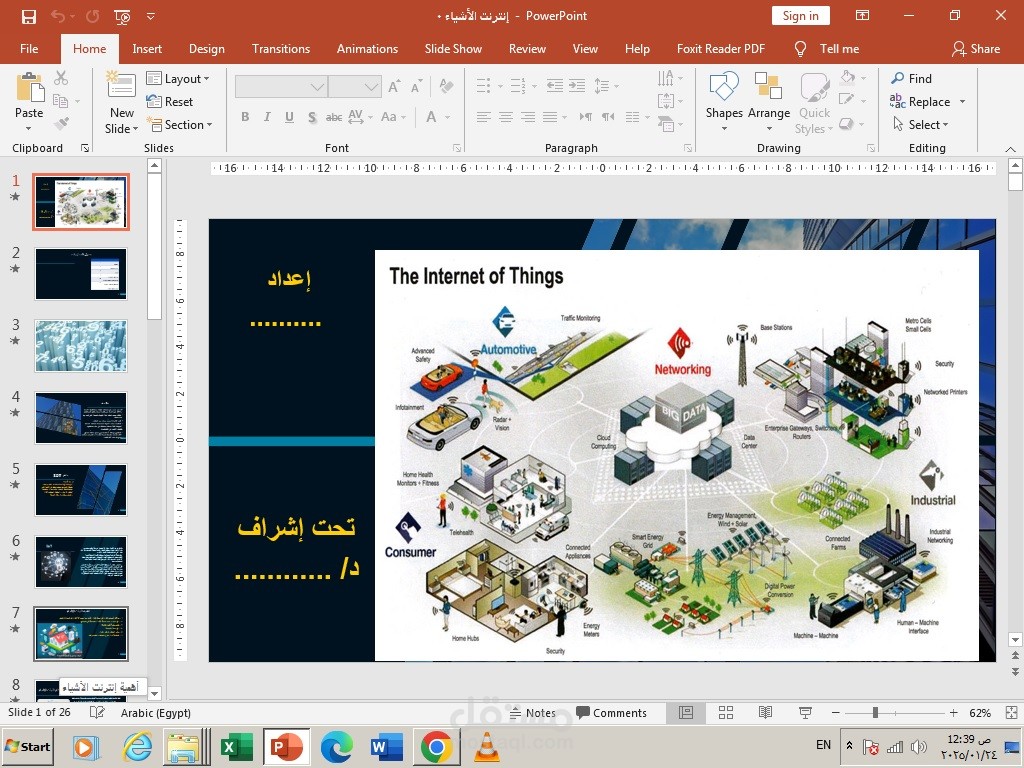Adjust the zoom slider handle
Image resolution: width=1024 pixels, height=768 pixels.
point(875,712)
